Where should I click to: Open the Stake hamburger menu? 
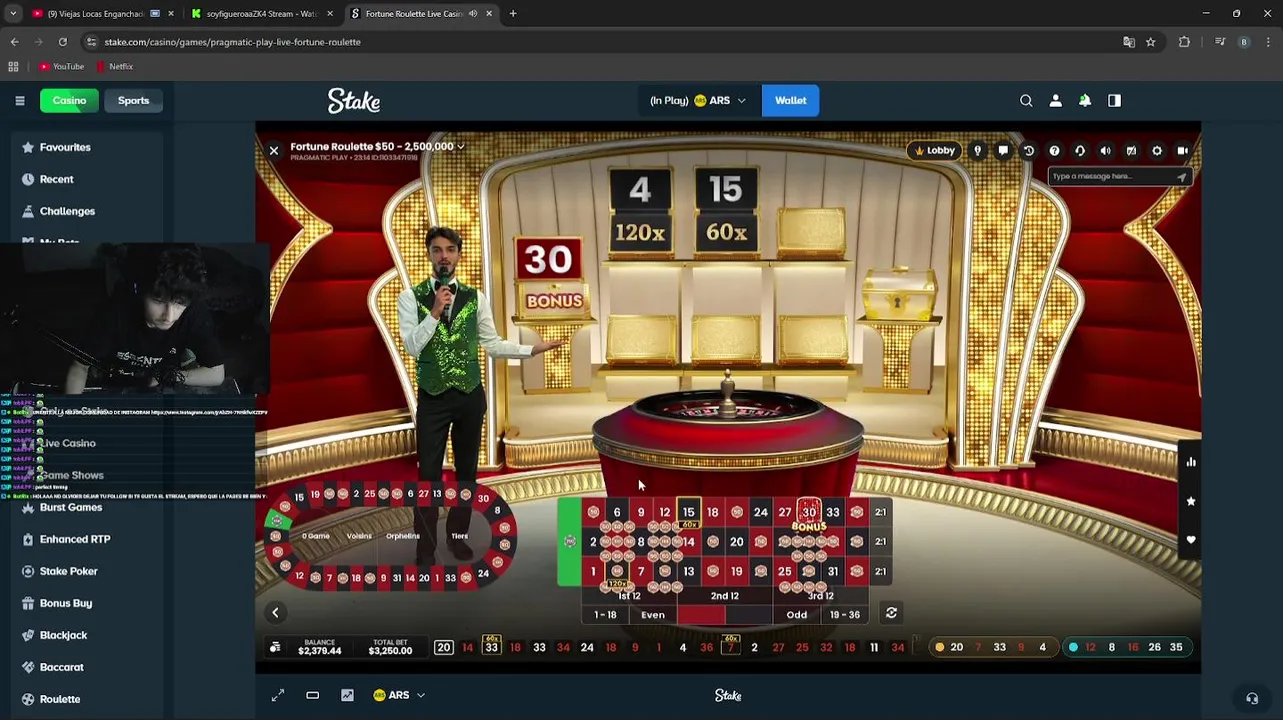(19, 100)
